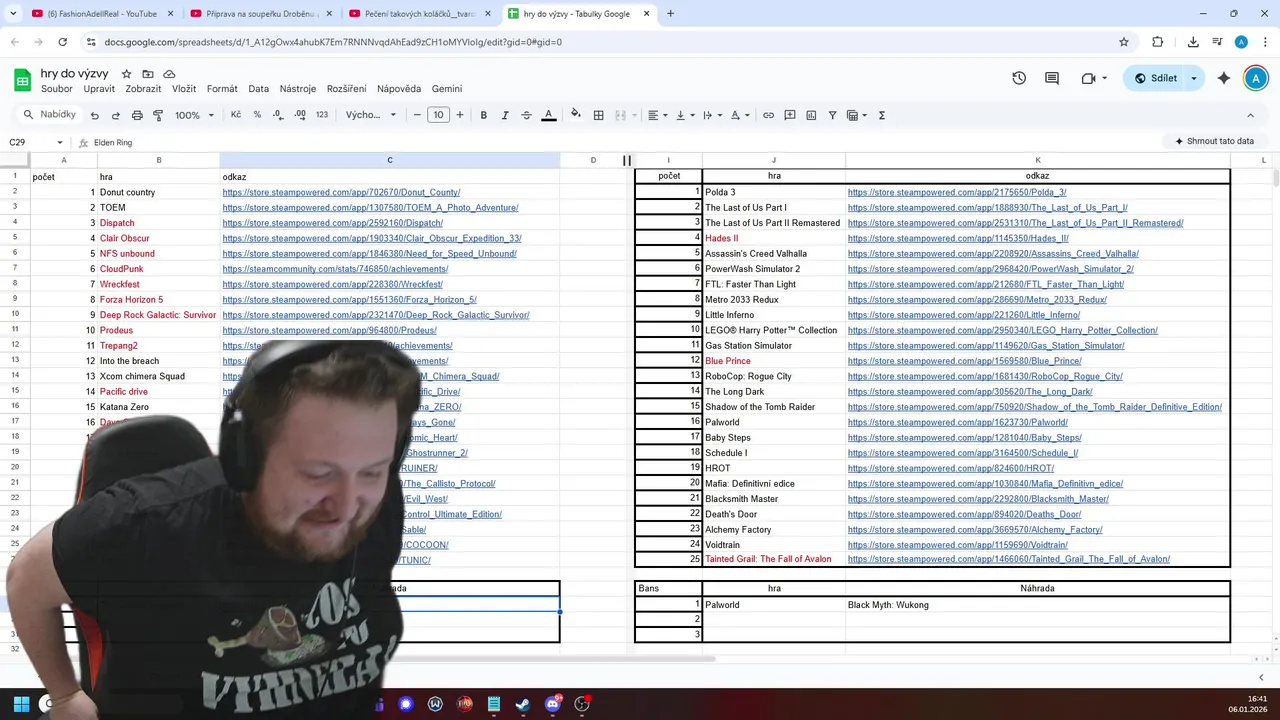Image resolution: width=1280 pixels, height=720 pixels.
Task: Star the document hry do výzvy
Action: [x=126, y=74]
